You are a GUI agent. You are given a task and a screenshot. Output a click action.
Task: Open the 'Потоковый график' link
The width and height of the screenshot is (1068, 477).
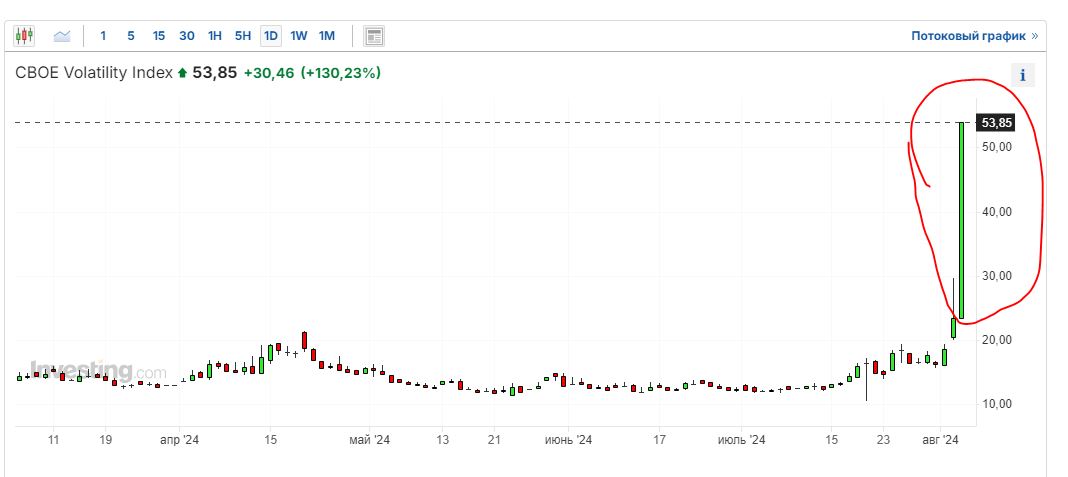[x=968, y=36]
